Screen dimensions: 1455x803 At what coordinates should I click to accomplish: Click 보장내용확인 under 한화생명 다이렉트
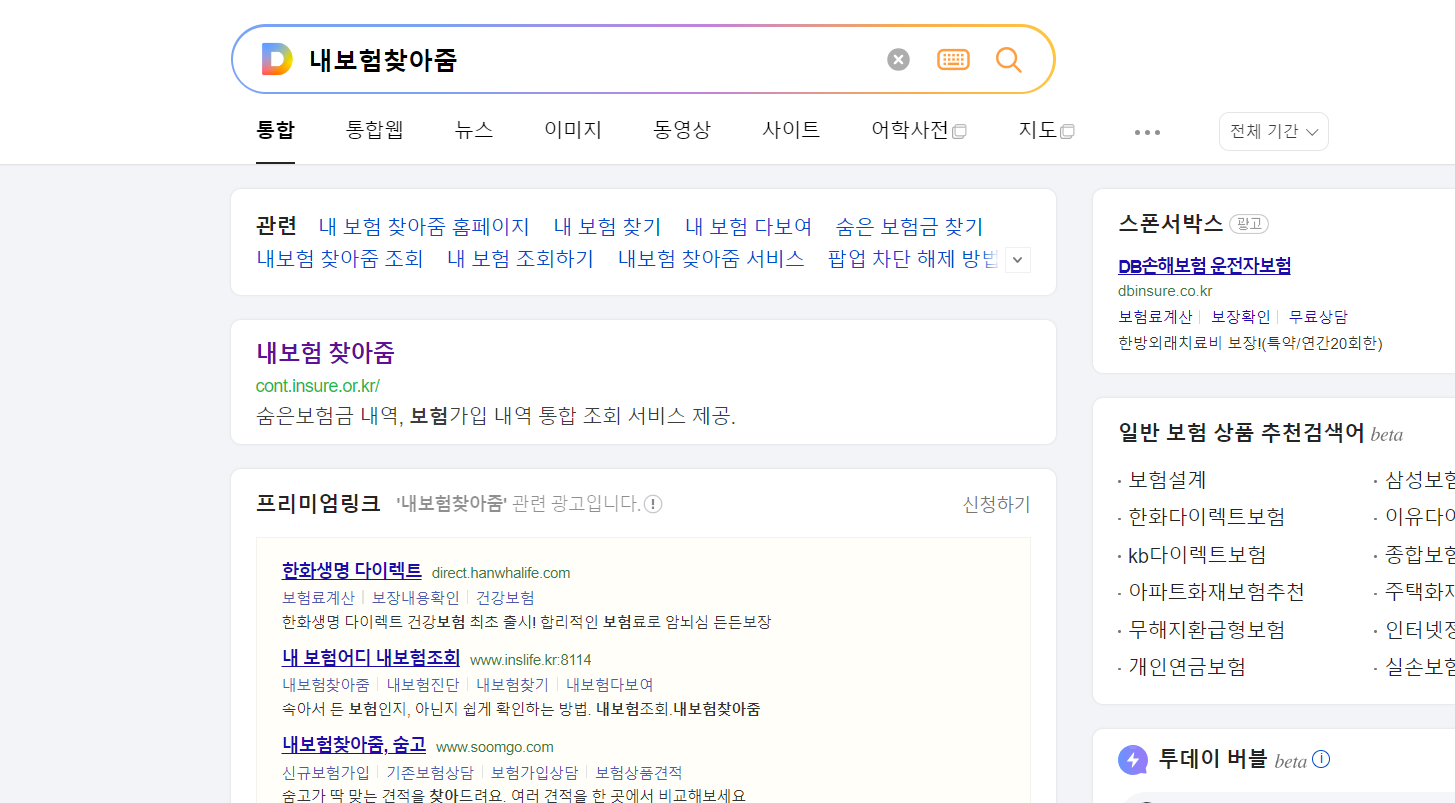click(x=416, y=598)
